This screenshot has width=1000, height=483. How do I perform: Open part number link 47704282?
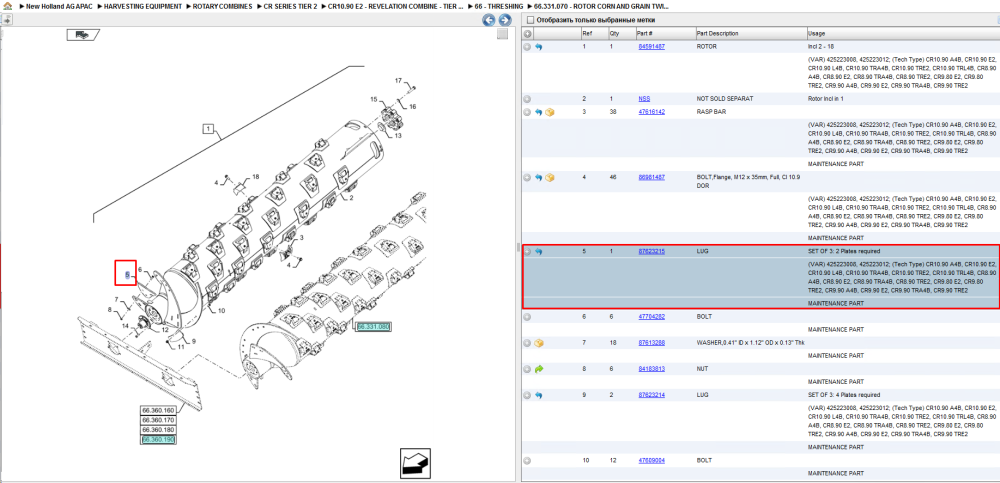click(x=651, y=316)
